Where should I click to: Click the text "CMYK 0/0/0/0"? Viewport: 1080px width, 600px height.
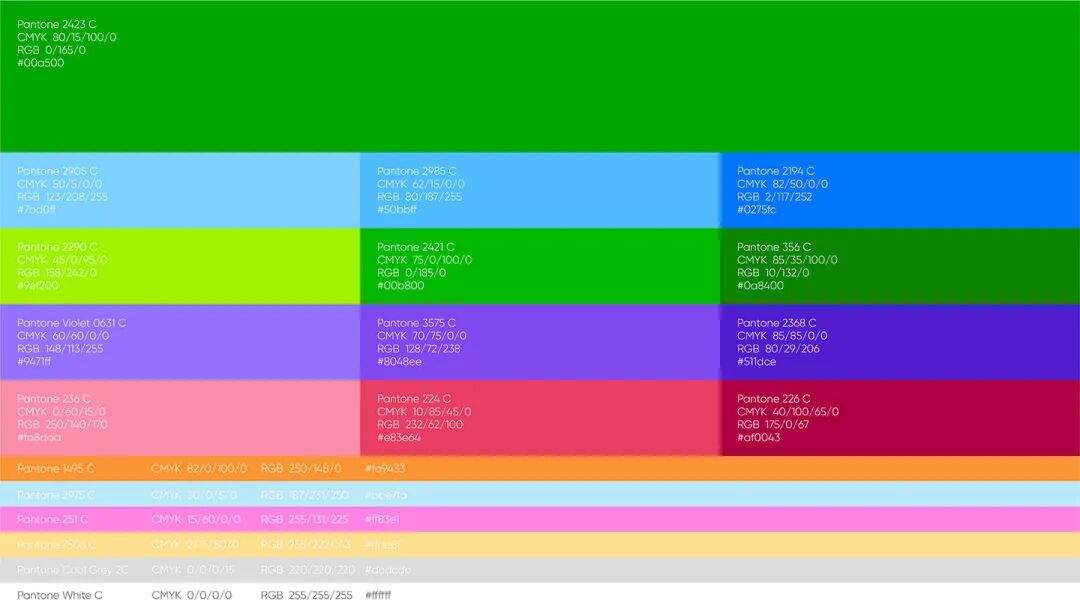pyautogui.click(x=192, y=595)
